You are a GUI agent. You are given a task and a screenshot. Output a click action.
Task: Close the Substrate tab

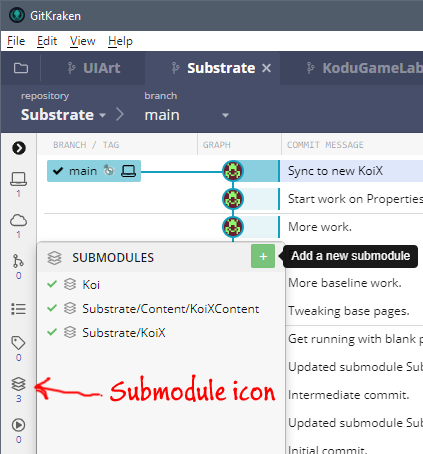266,68
